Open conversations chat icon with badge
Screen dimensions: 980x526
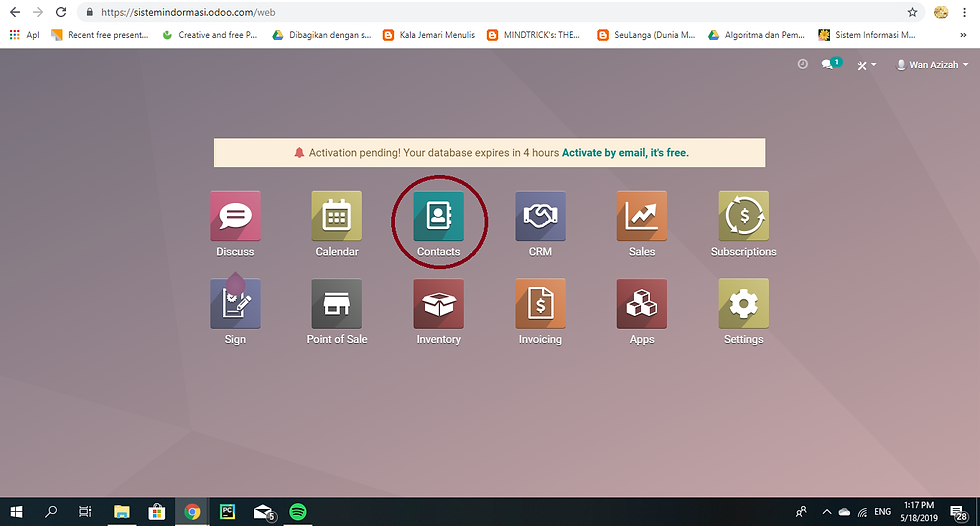tap(831, 64)
